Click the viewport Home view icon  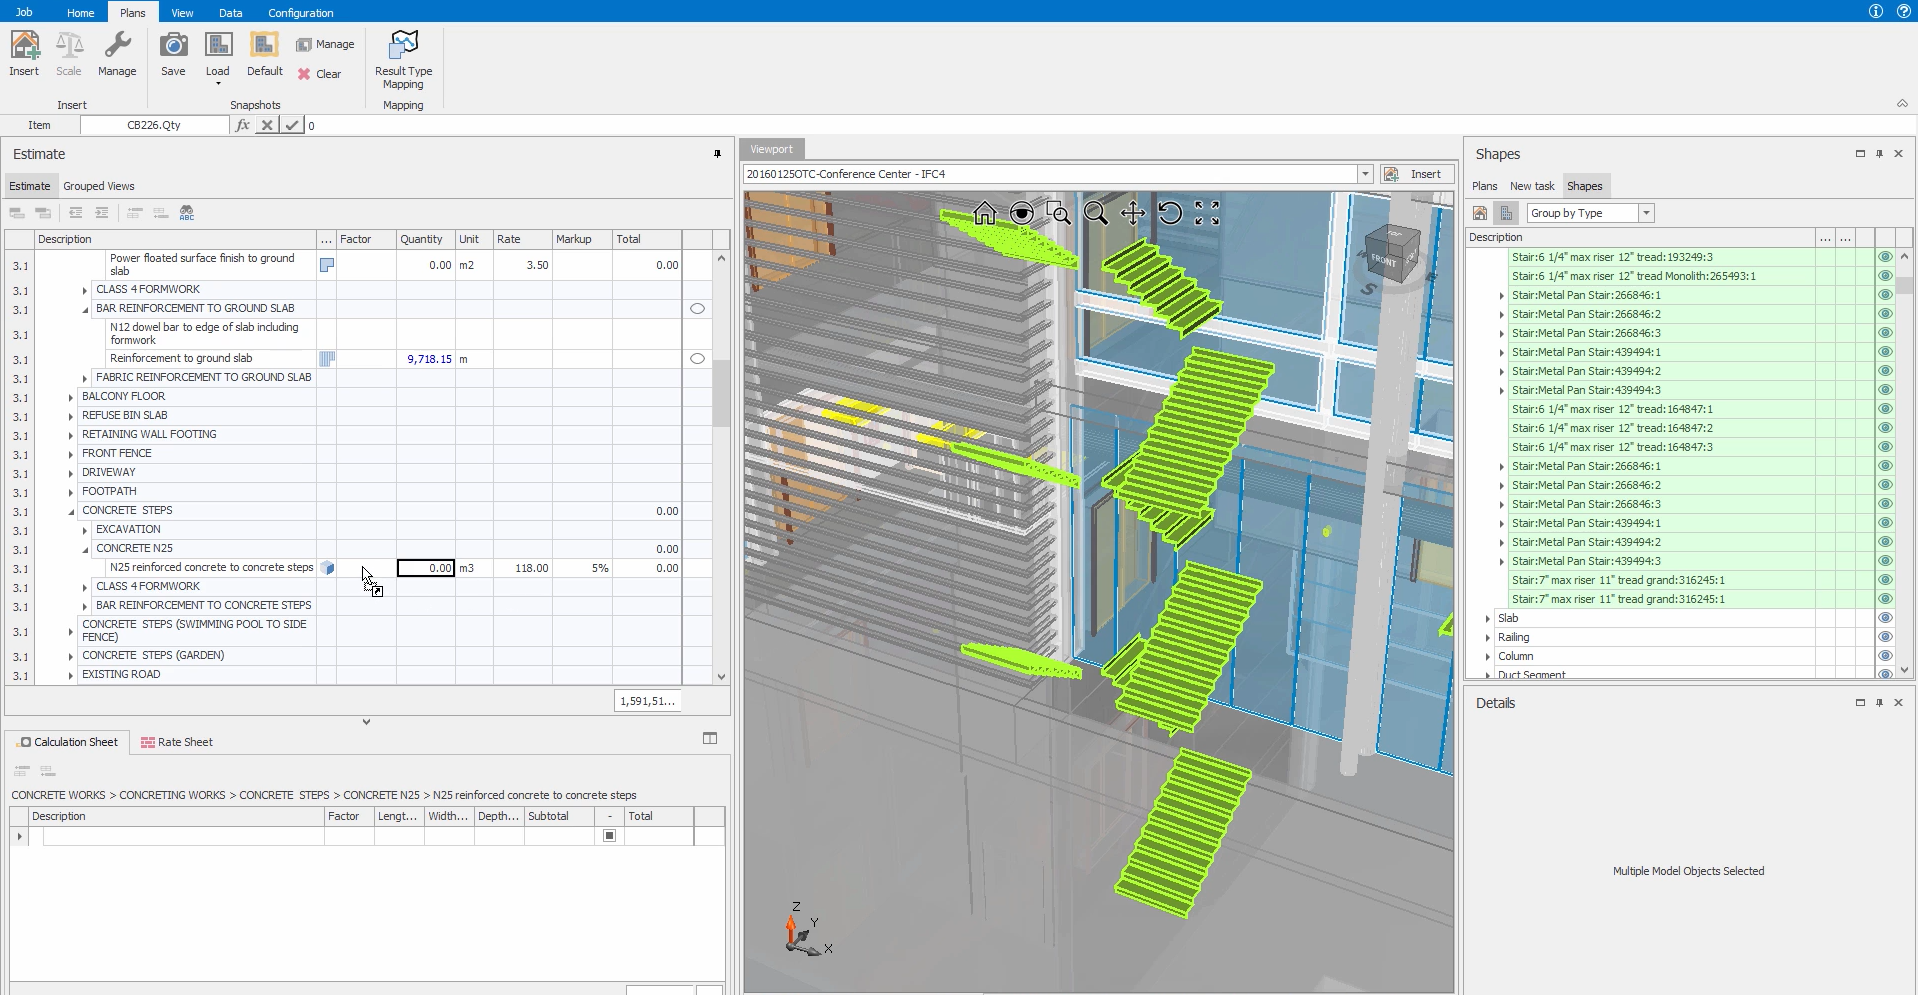tap(984, 213)
